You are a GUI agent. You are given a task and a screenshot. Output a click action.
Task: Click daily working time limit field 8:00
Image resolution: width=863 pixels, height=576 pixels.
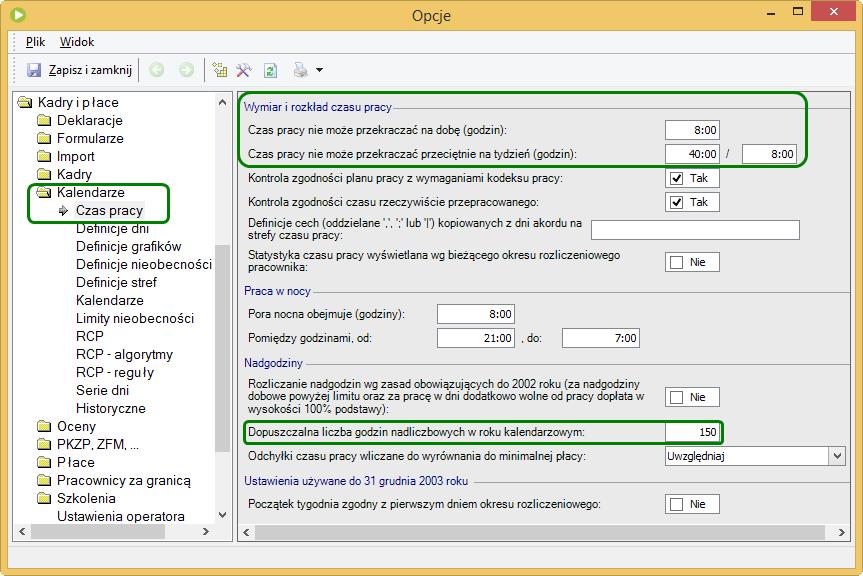pyautogui.click(x=692, y=130)
